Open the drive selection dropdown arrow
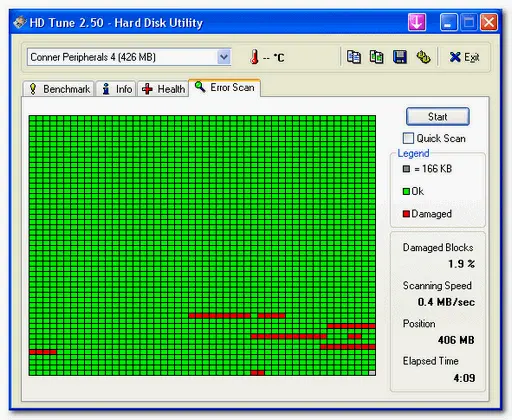The image size is (512, 420). click(x=224, y=57)
